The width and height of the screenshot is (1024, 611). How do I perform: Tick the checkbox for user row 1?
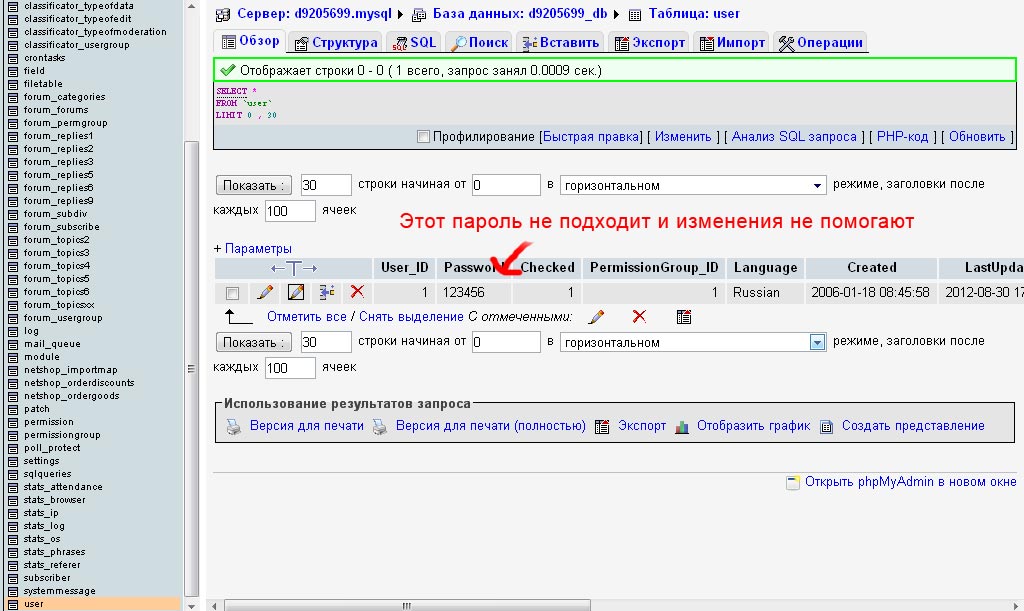click(x=233, y=294)
